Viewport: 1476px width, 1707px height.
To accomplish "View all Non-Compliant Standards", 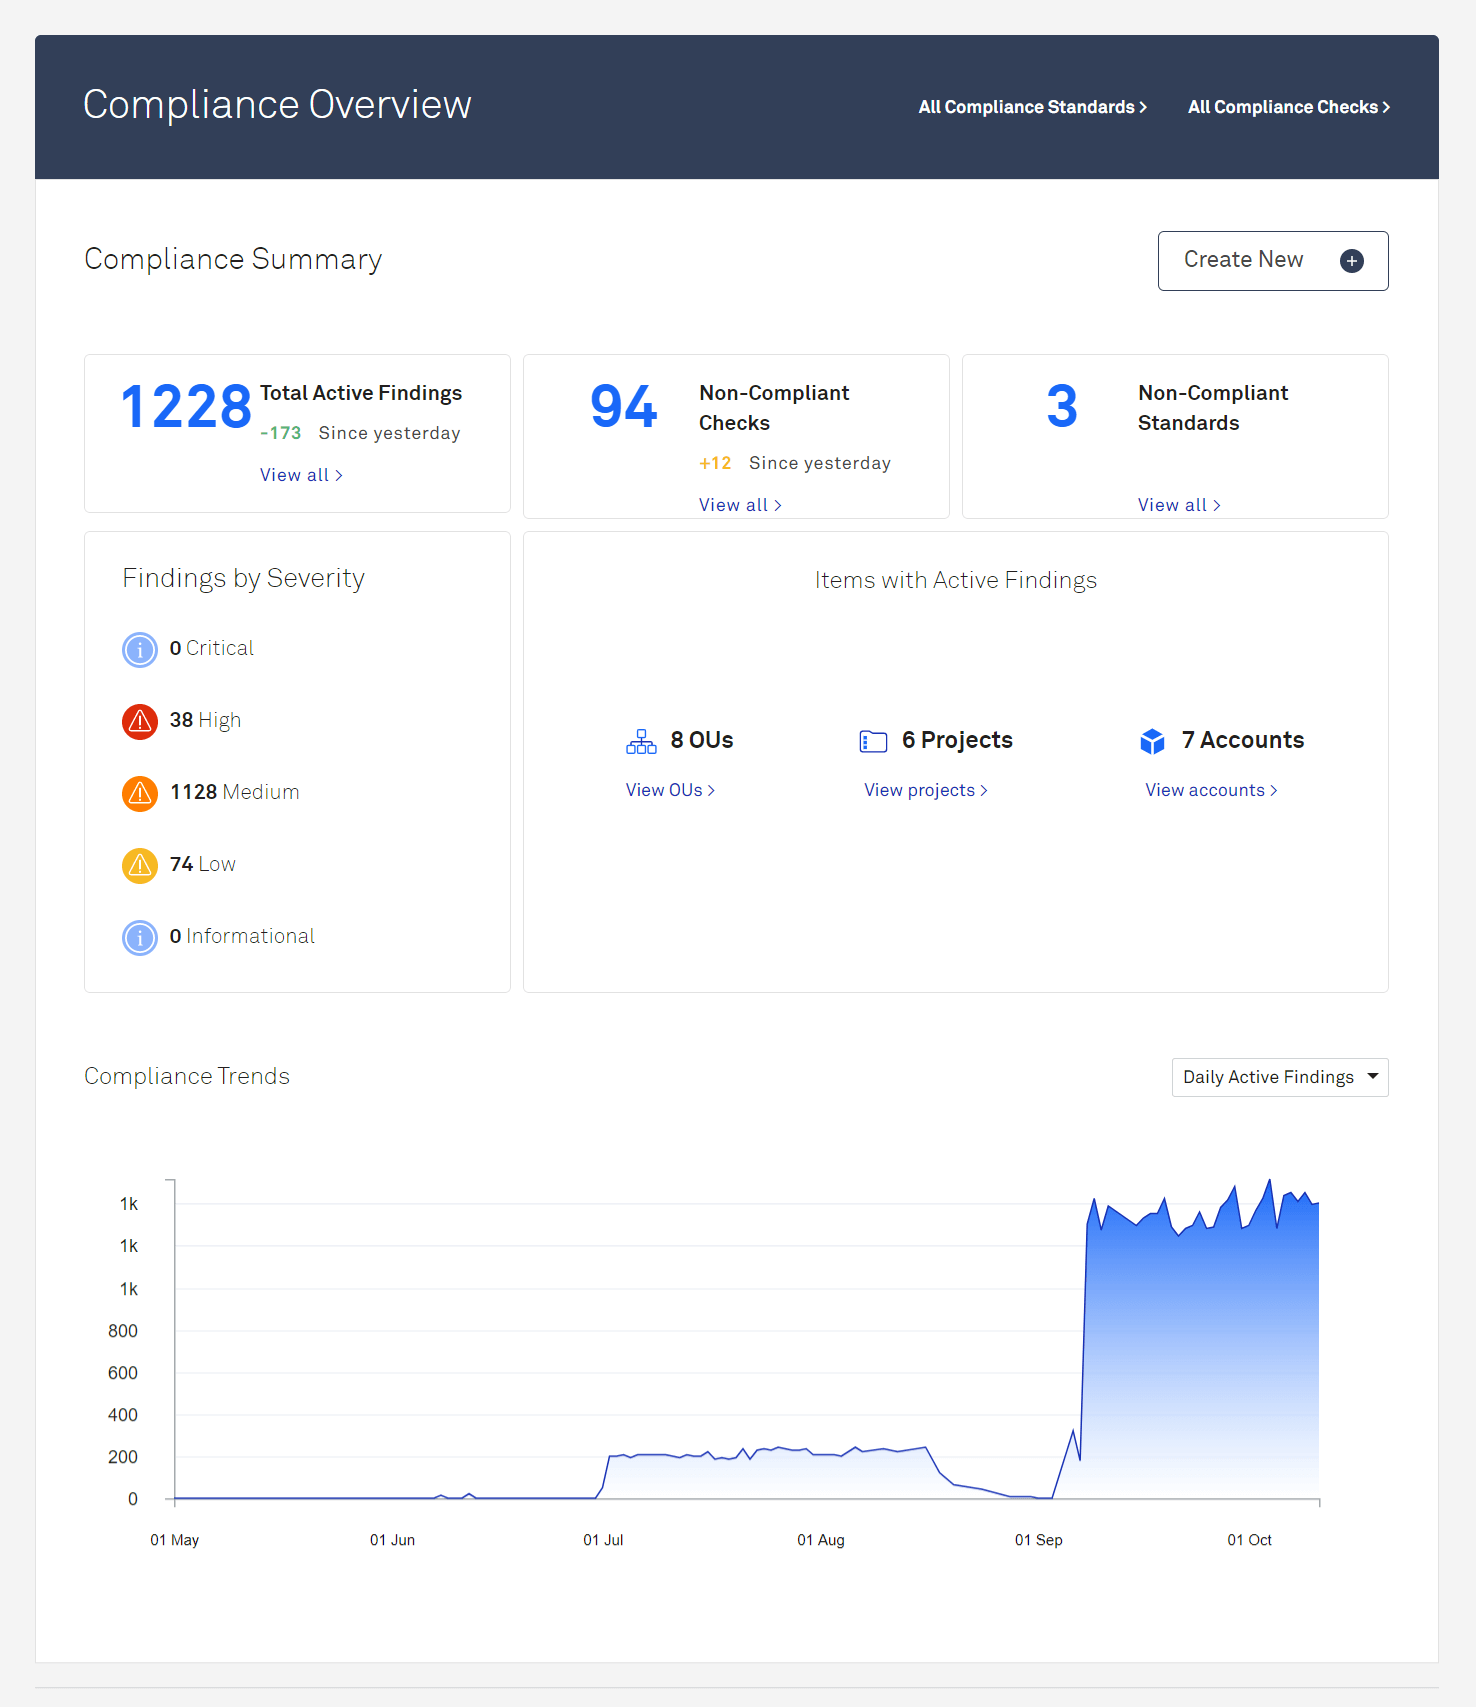I will pyautogui.click(x=1179, y=505).
